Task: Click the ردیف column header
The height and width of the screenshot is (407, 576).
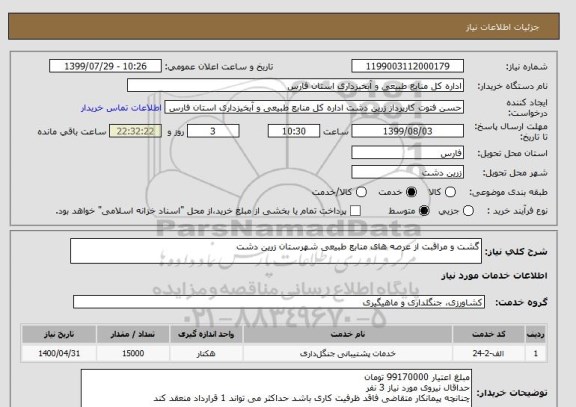Action: coord(536,334)
